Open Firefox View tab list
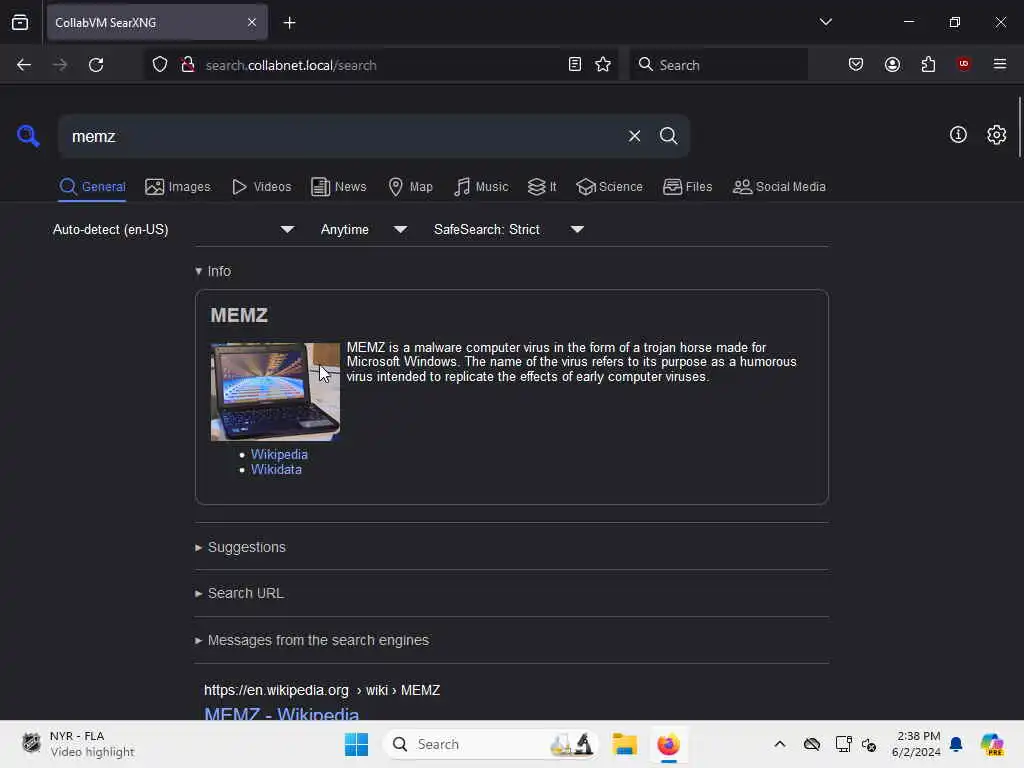1024x768 pixels. click(20, 23)
